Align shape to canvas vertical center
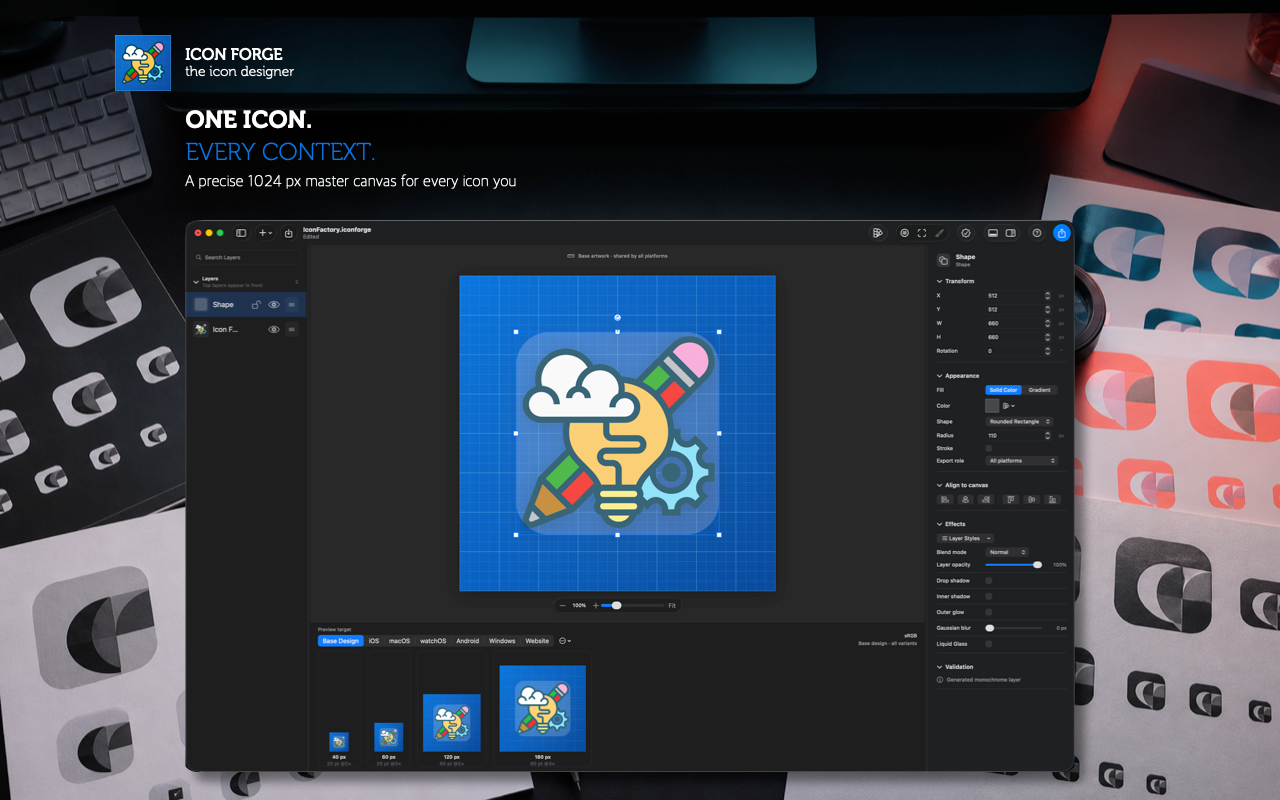The image size is (1280, 800). pos(1031,499)
